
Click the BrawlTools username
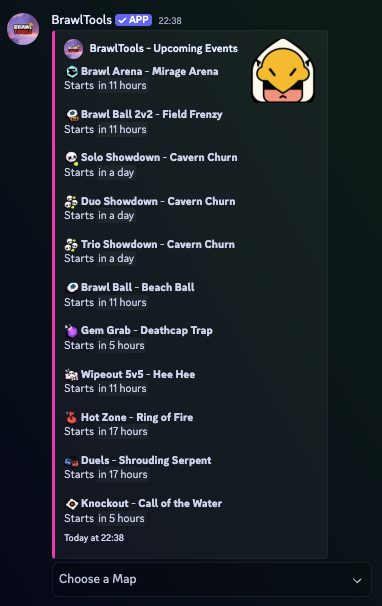82,20
